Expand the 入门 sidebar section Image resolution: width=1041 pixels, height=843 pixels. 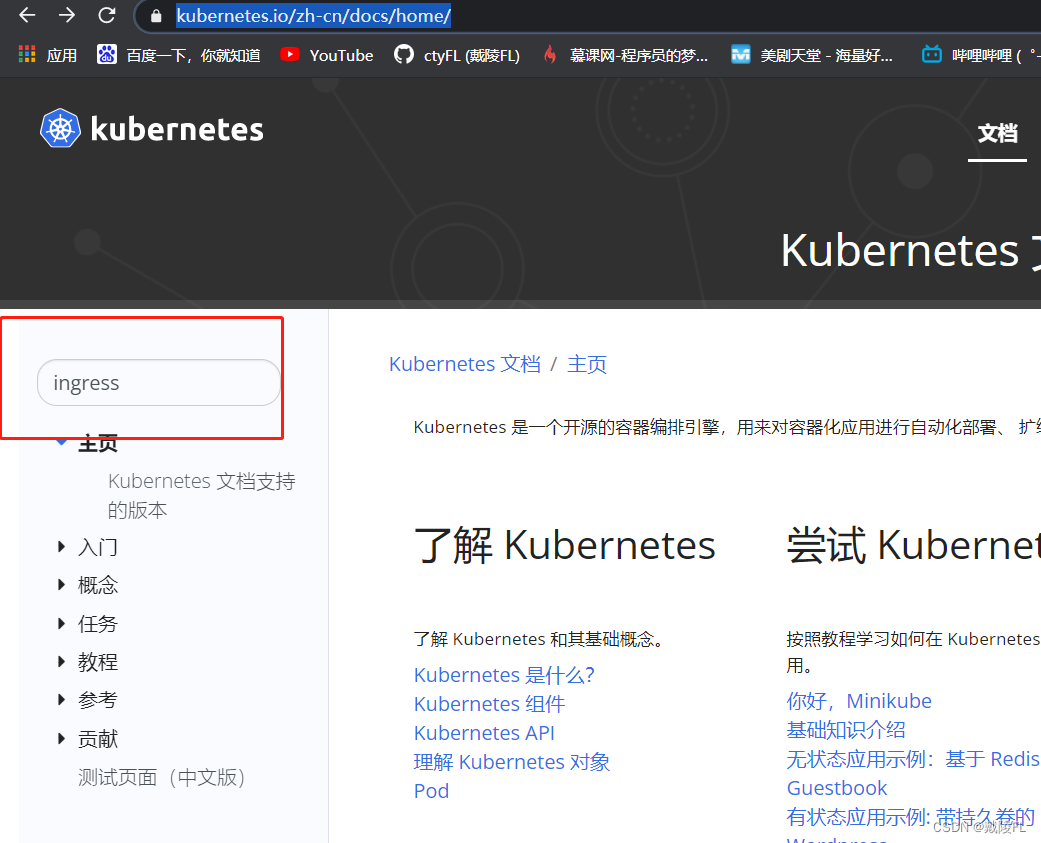pos(61,547)
